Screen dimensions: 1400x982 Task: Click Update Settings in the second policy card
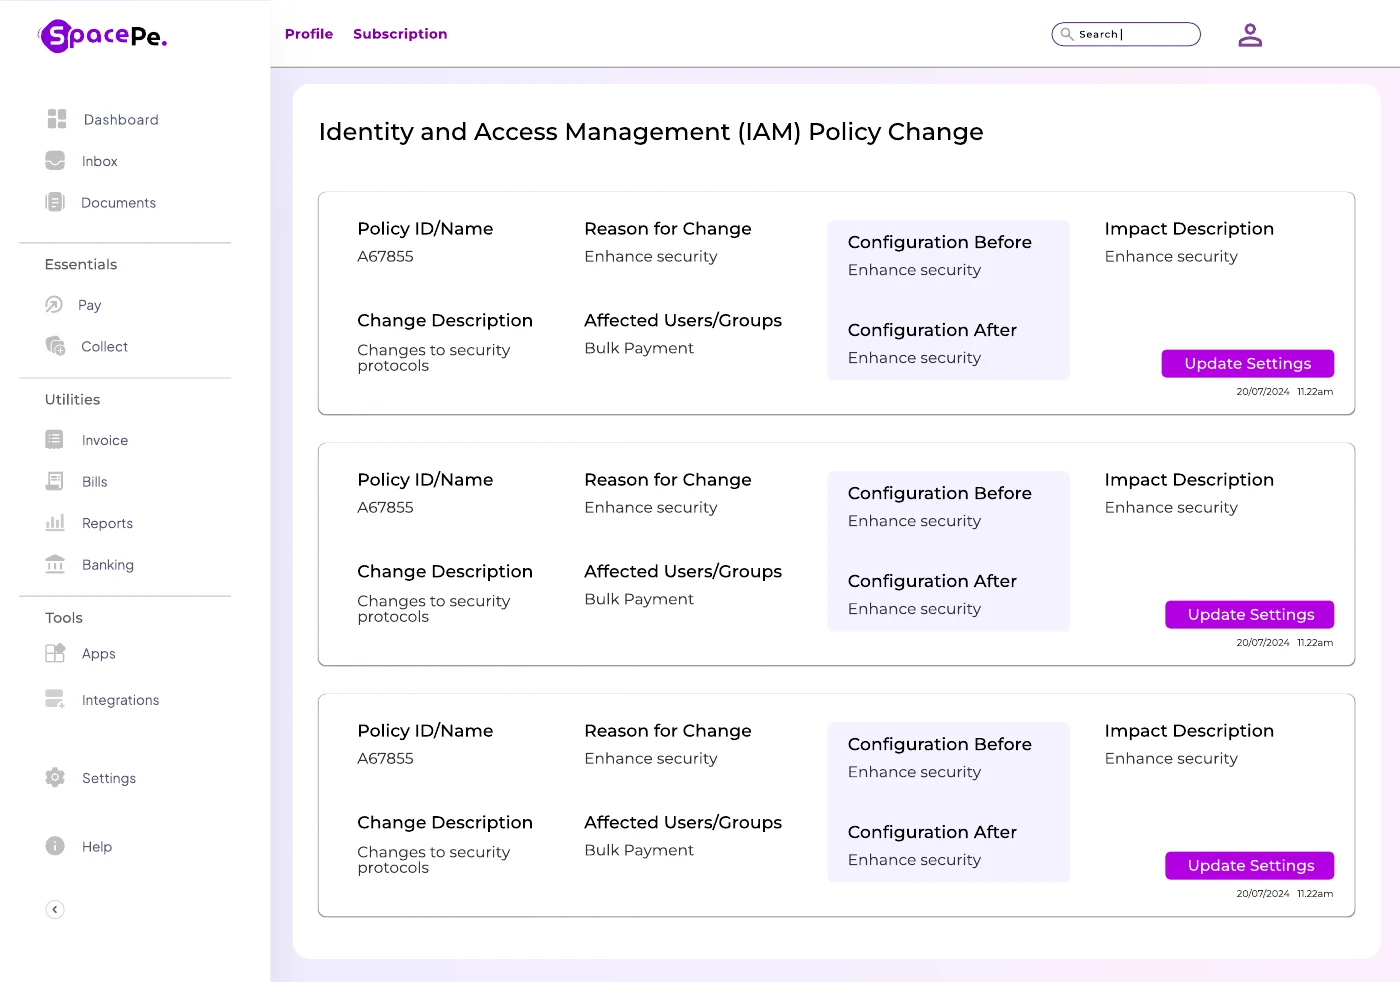[1250, 615]
